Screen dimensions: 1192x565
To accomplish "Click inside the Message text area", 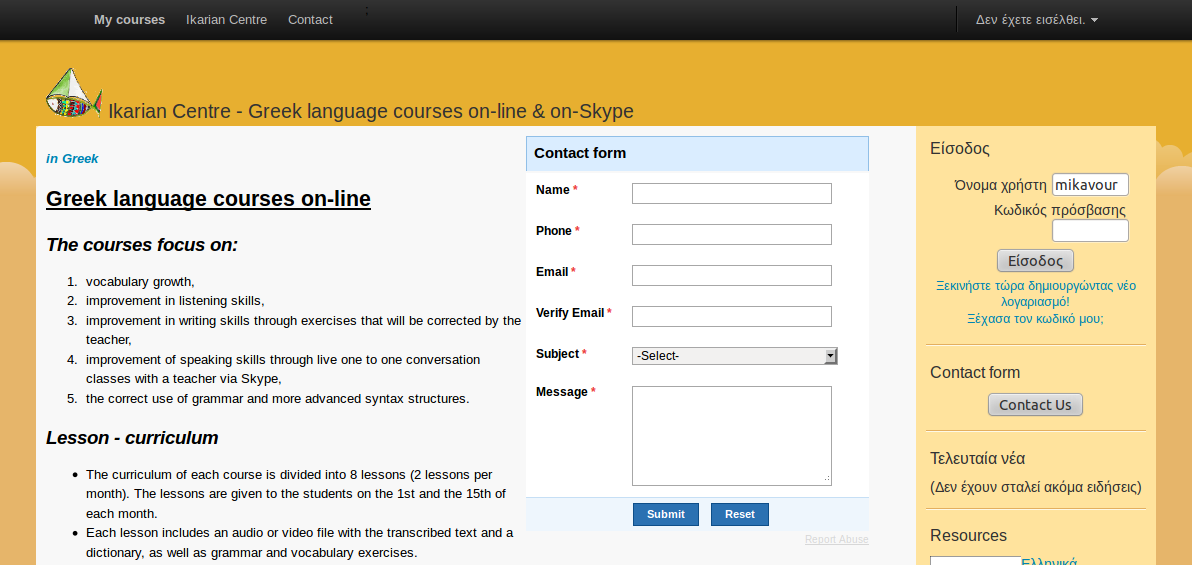I will coord(731,436).
